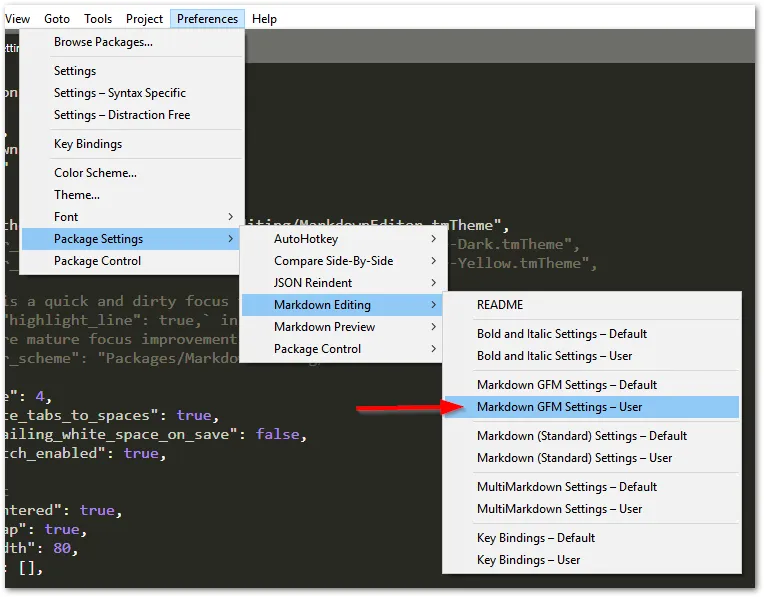Screen dimensions: 764x597
Task: Expand JSON Reindent settings
Action: click(x=342, y=283)
